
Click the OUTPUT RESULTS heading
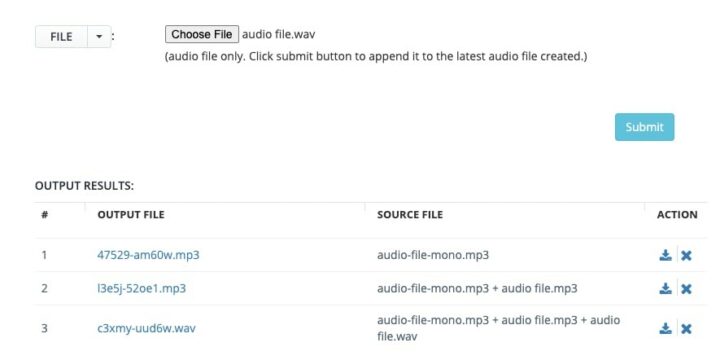(84, 186)
